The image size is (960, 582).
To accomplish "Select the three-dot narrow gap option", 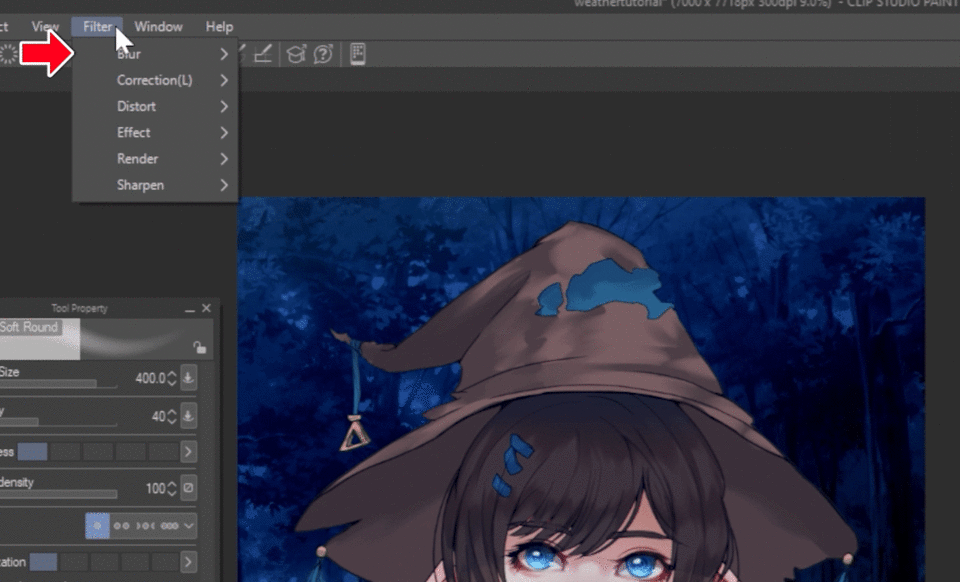I will point(169,526).
